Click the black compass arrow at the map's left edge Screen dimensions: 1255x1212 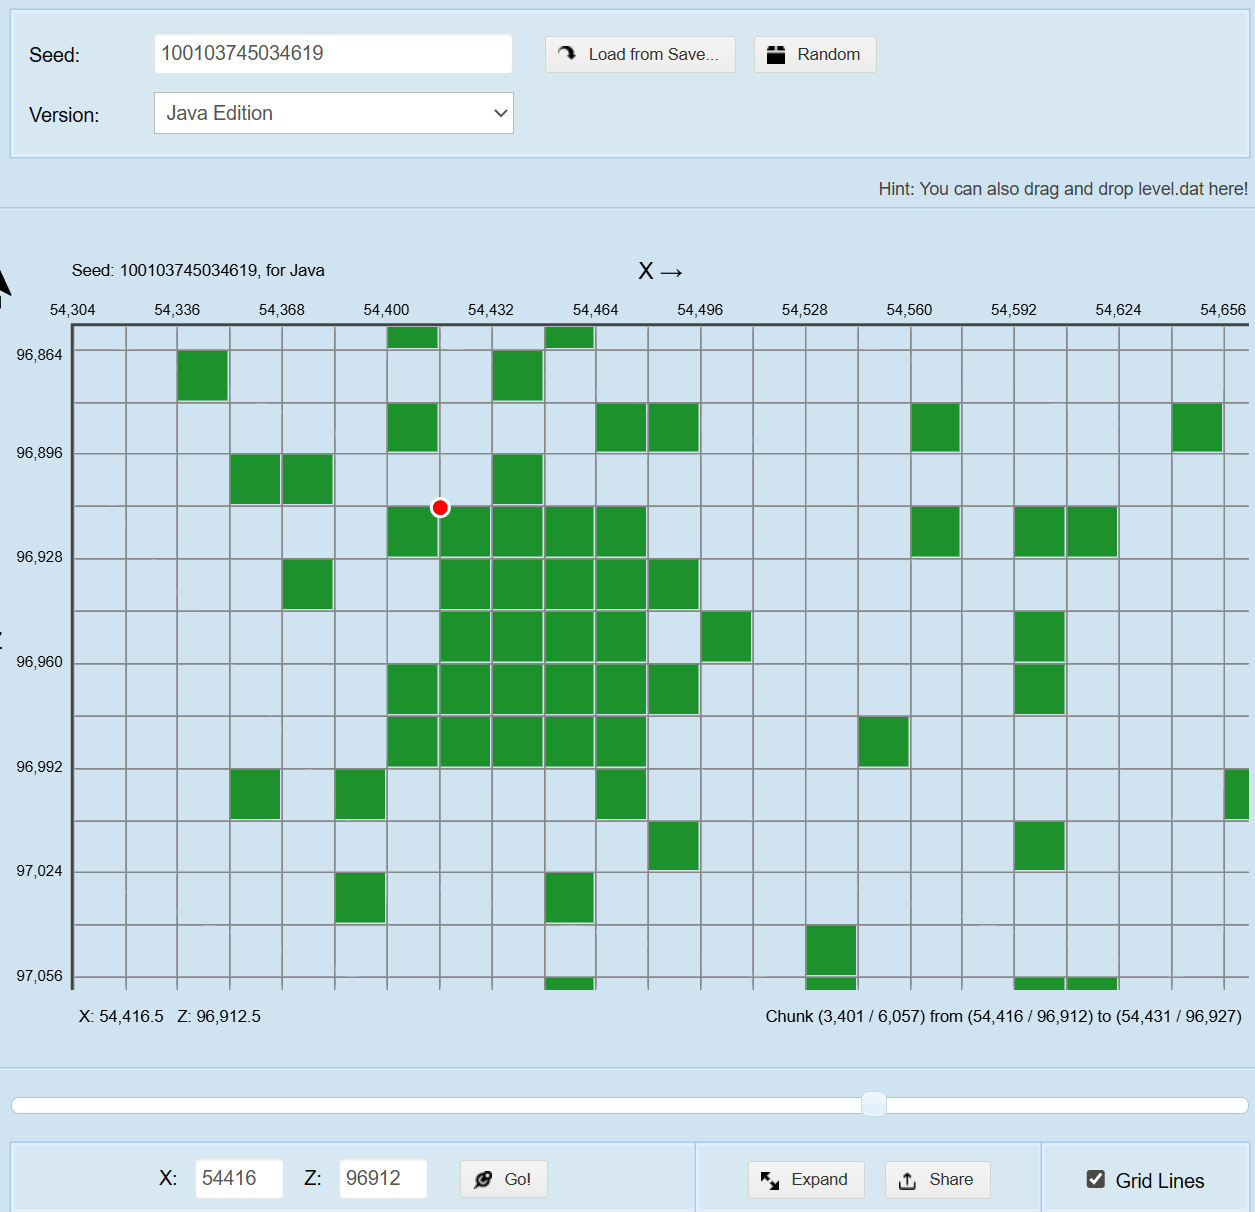(x=3, y=284)
